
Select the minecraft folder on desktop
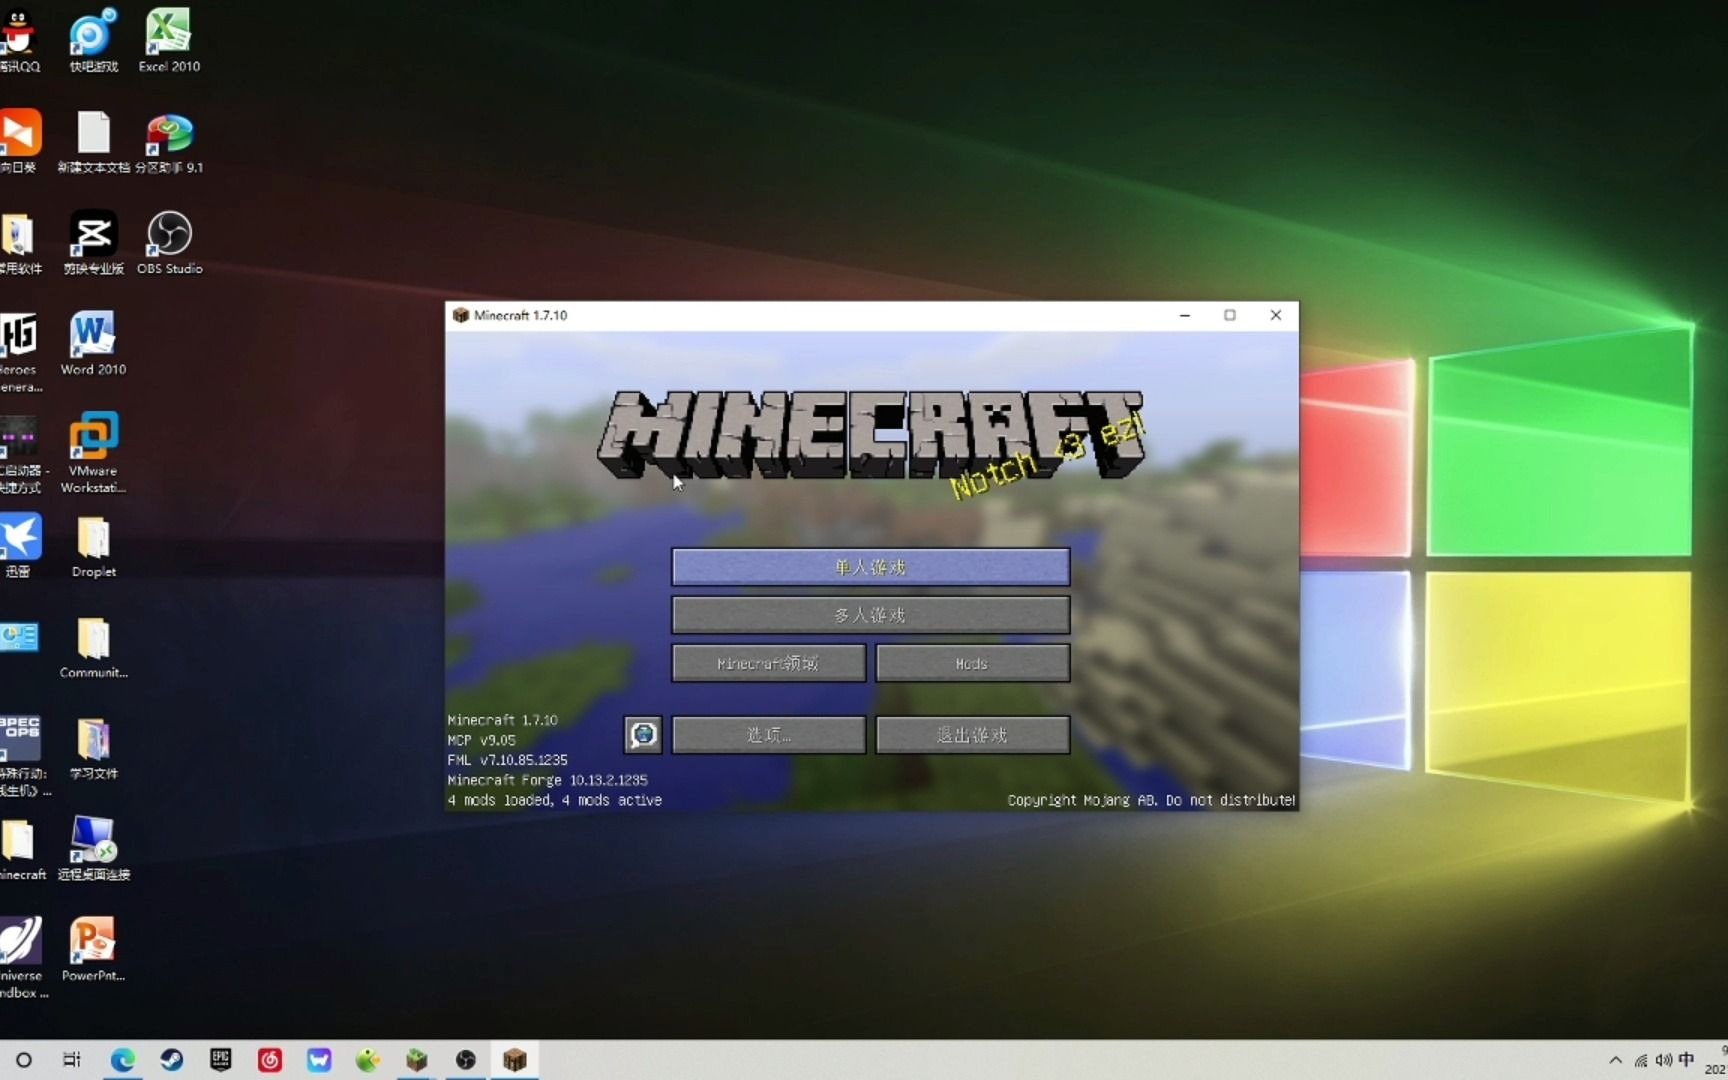click(21, 849)
